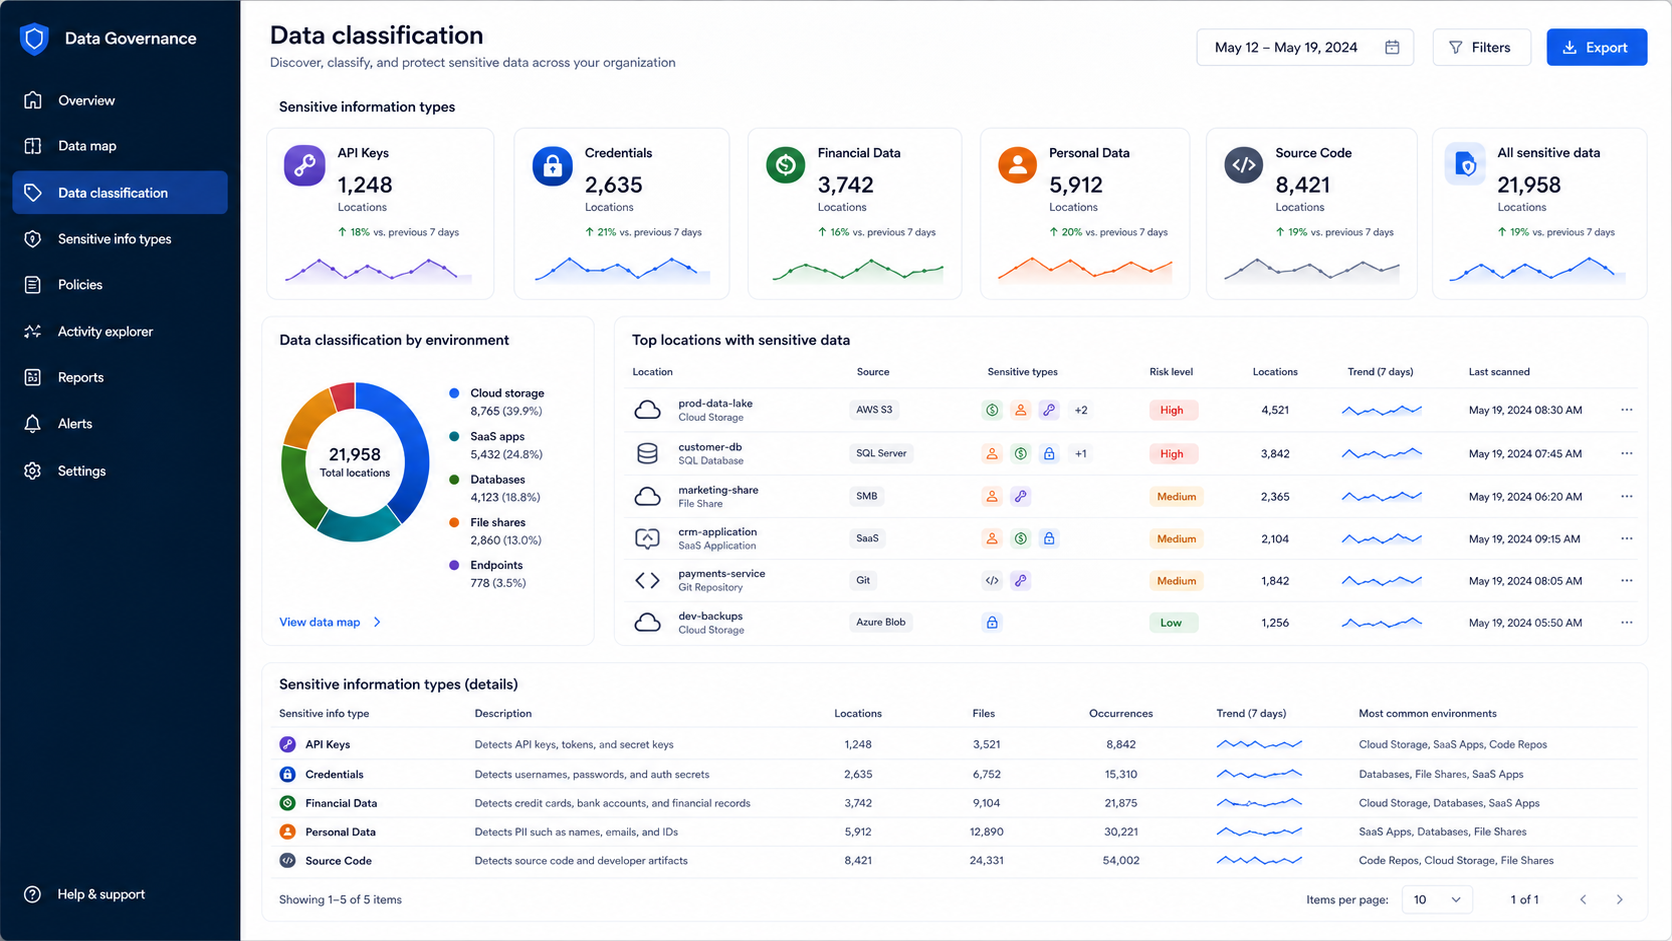Open more options for dev-backups row
The height and width of the screenshot is (941, 1672).
click(1627, 622)
